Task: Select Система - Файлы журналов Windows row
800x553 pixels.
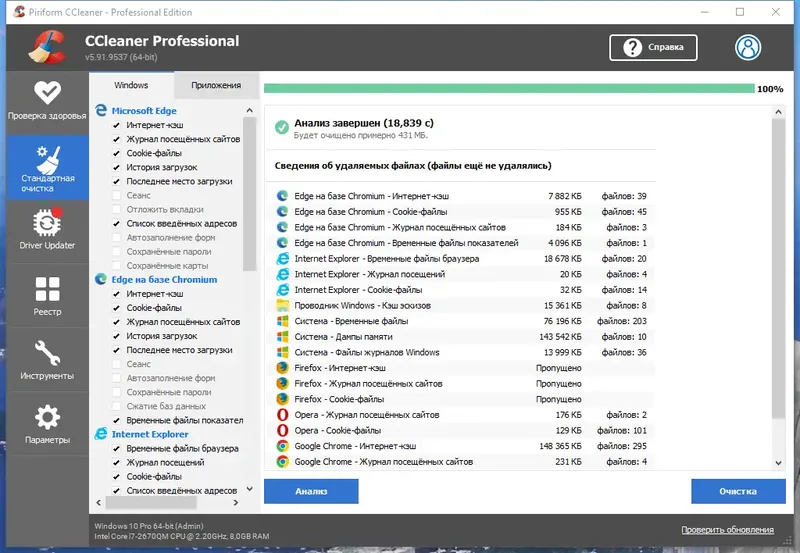Action: [462, 353]
